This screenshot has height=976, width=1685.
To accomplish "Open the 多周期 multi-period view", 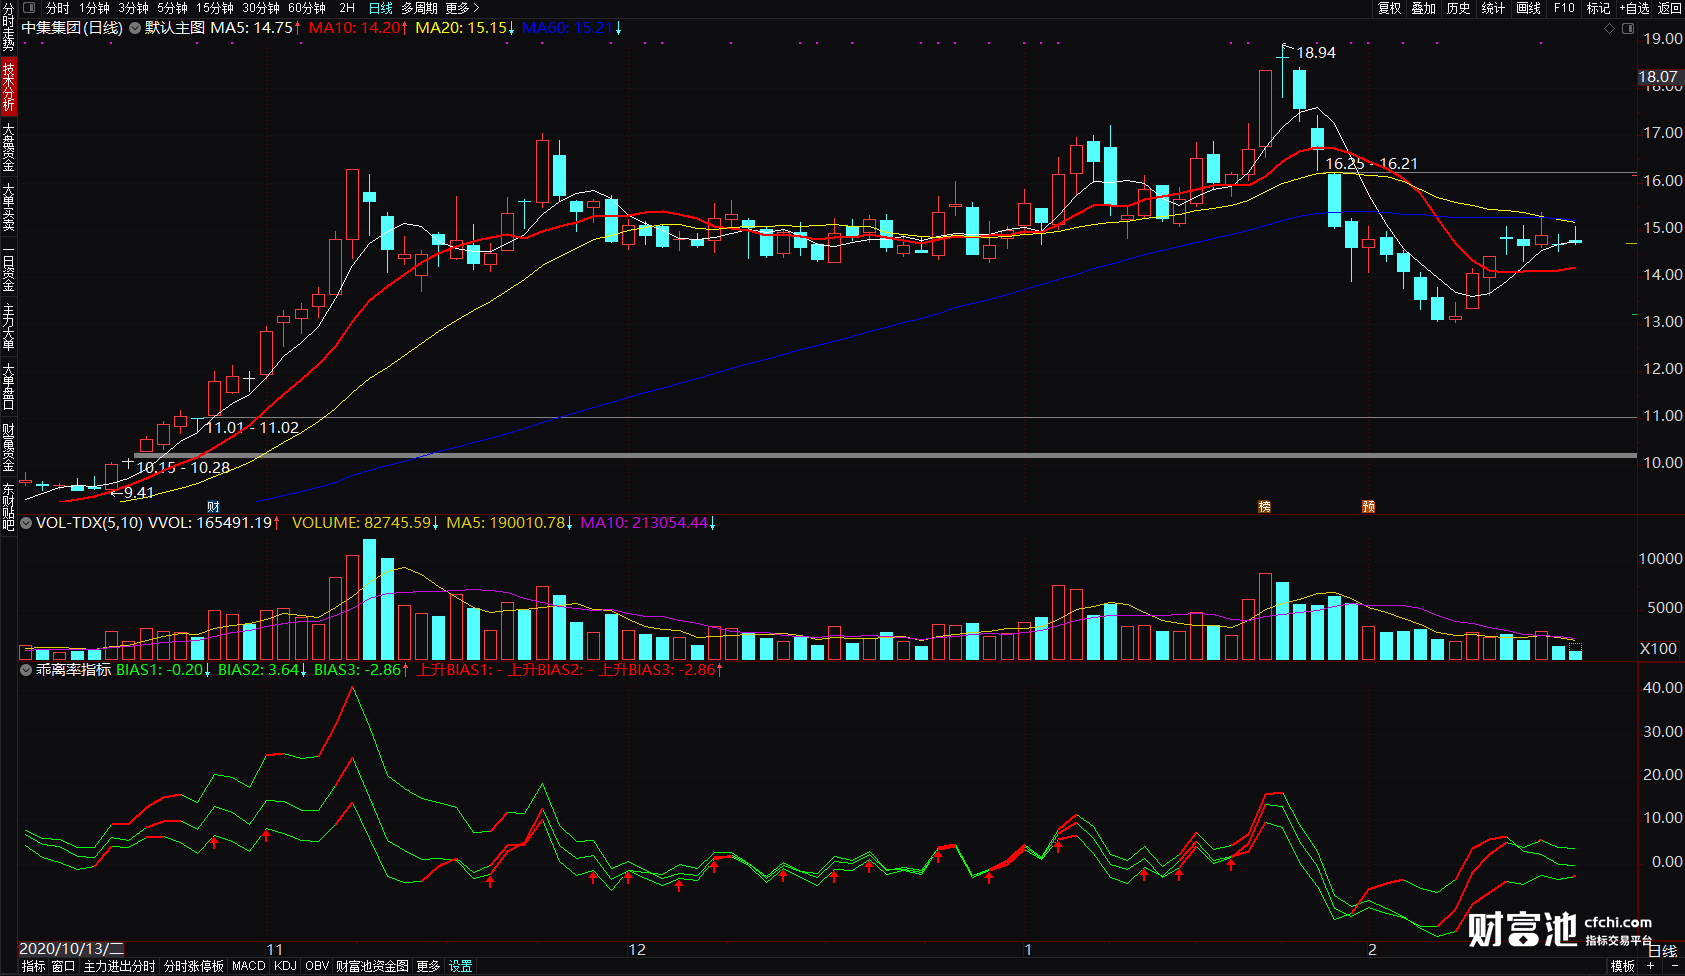I will (419, 8).
